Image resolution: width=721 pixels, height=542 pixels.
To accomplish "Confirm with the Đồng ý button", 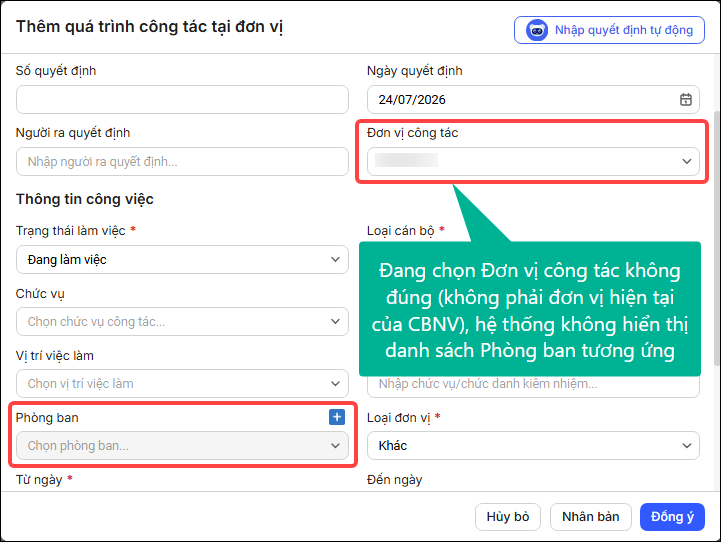I will pyautogui.click(x=672, y=517).
